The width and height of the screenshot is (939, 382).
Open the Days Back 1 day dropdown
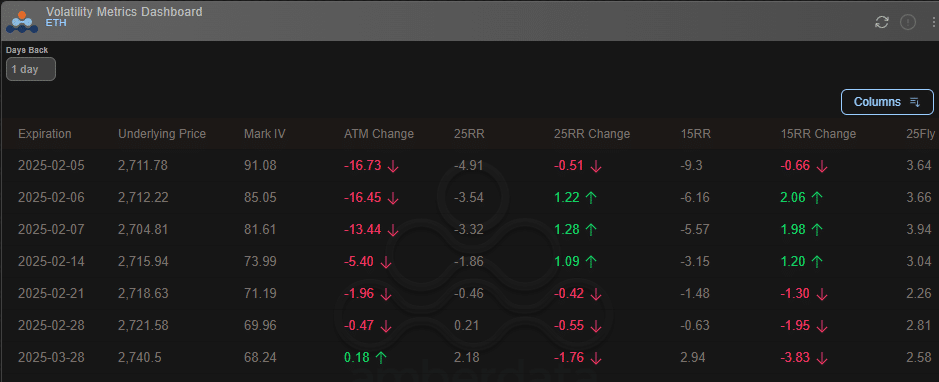[x=31, y=69]
